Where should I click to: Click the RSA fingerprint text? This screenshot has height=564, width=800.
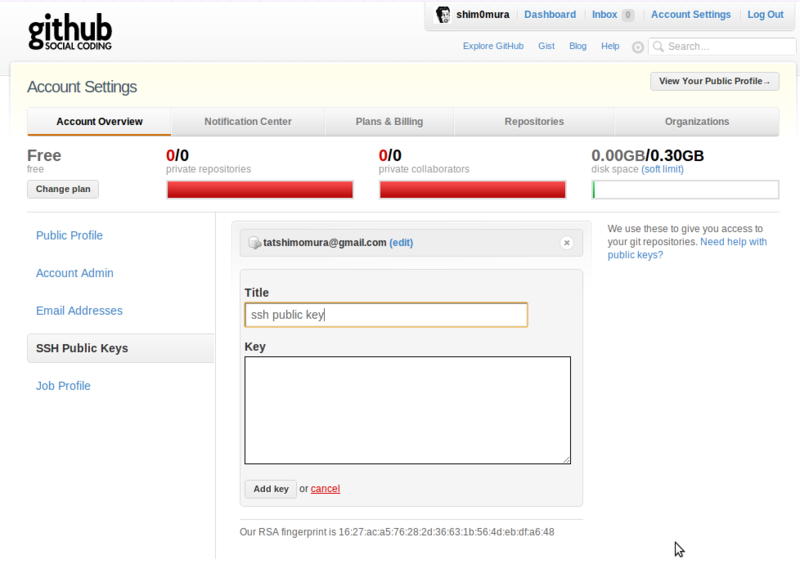click(x=397, y=532)
